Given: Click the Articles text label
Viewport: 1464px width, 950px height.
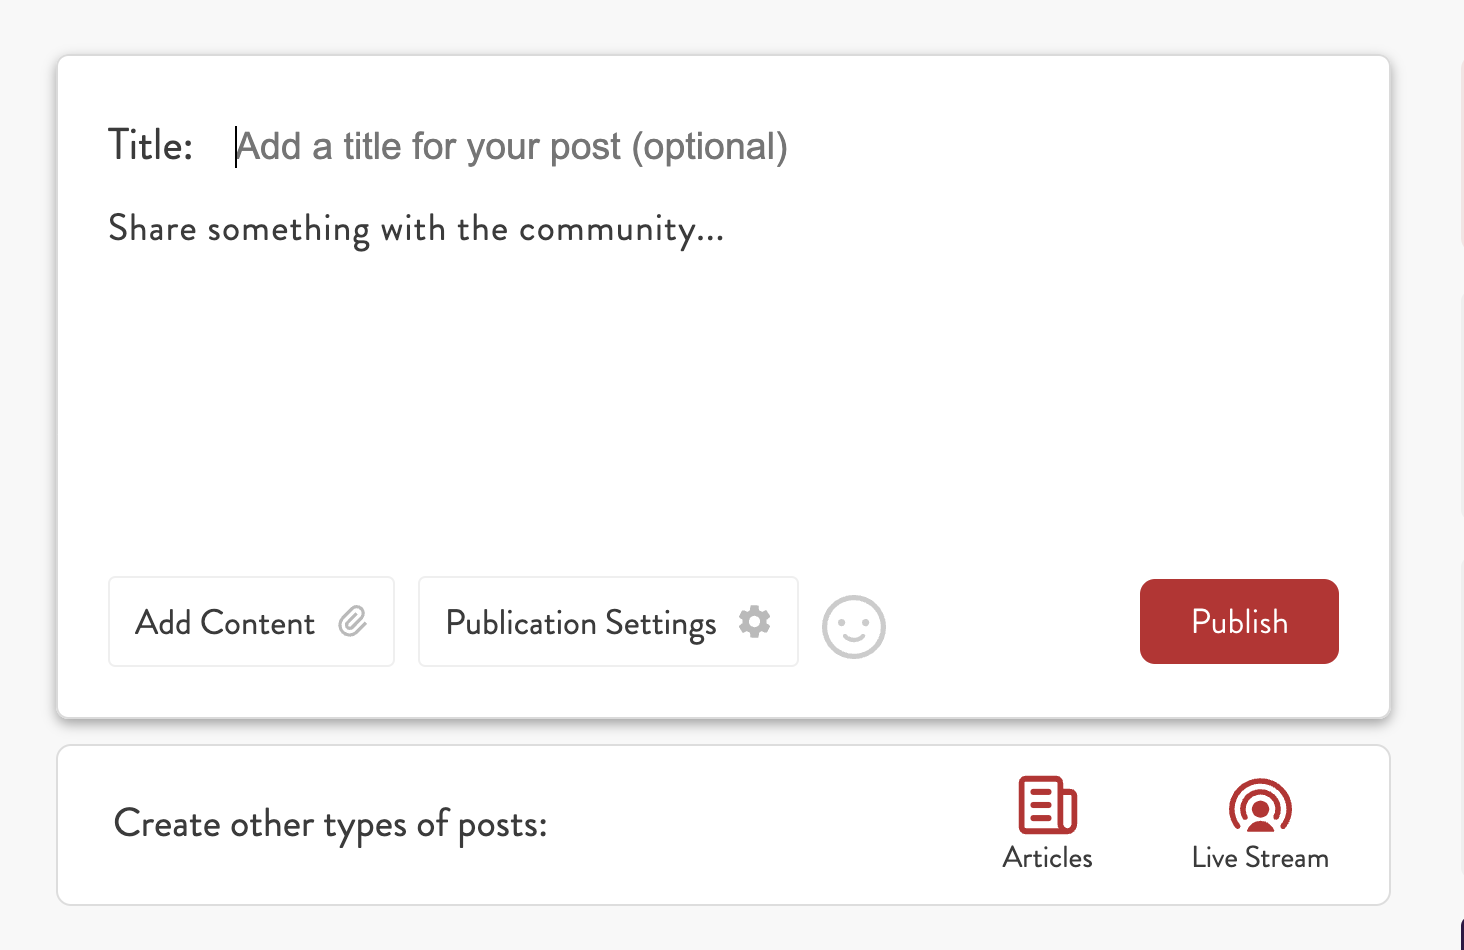Looking at the screenshot, I should [1047, 858].
